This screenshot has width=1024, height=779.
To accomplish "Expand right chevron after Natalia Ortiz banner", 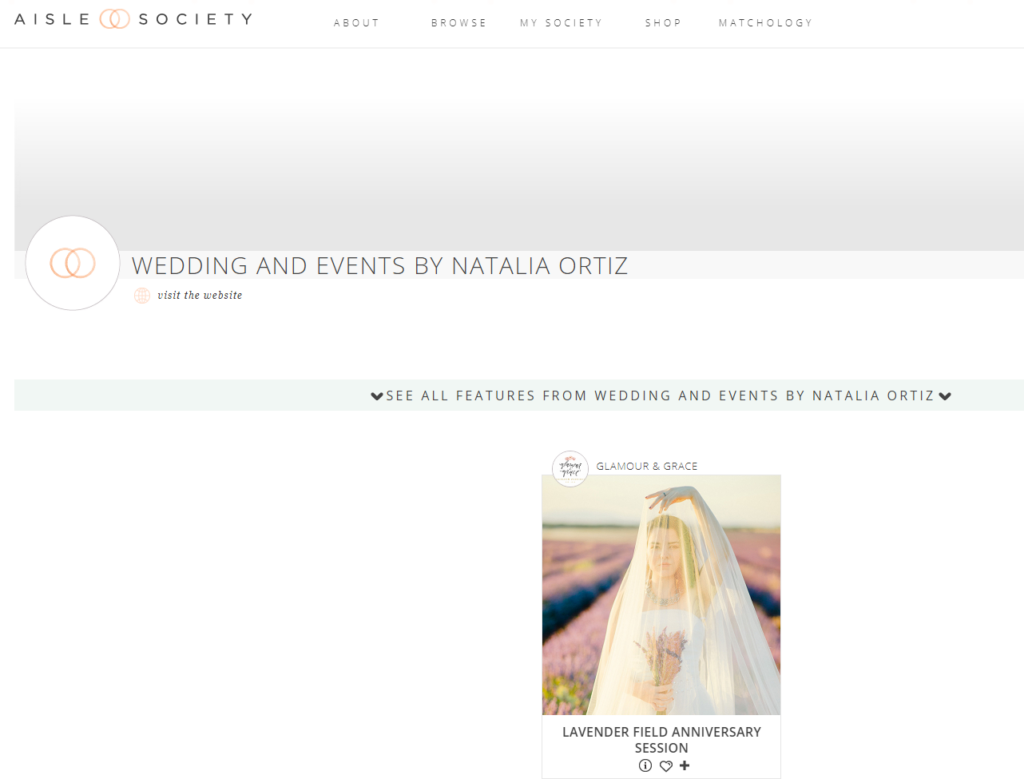I will pos(945,396).
